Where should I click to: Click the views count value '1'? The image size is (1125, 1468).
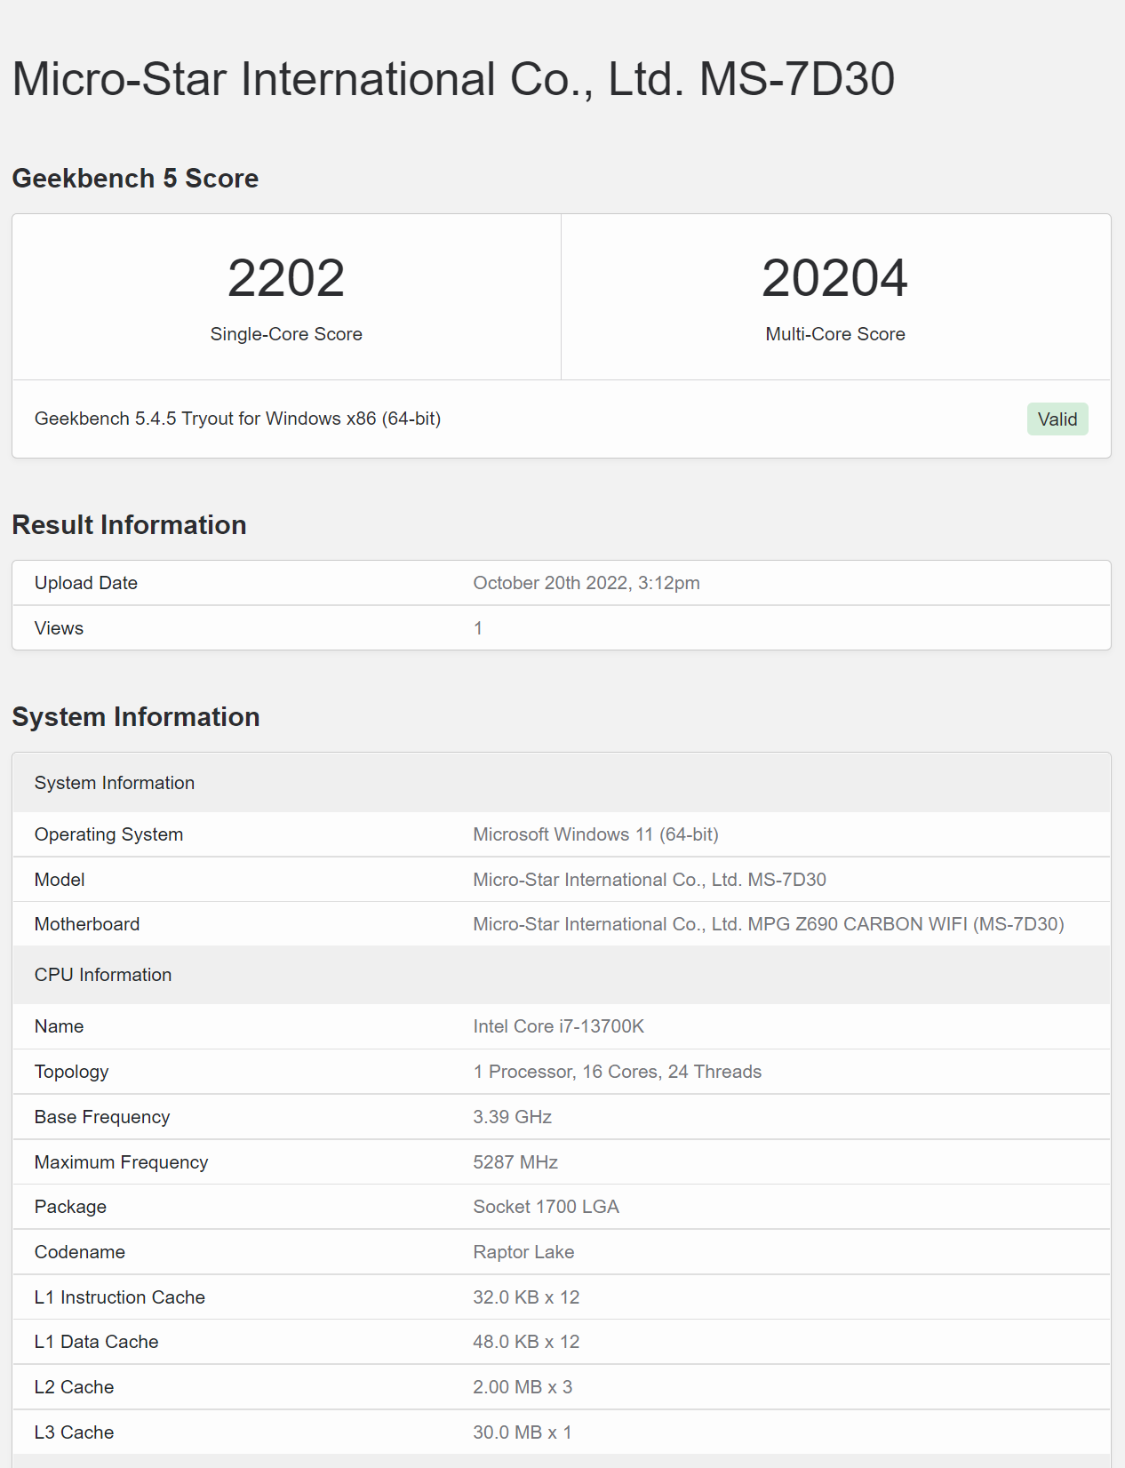[478, 628]
